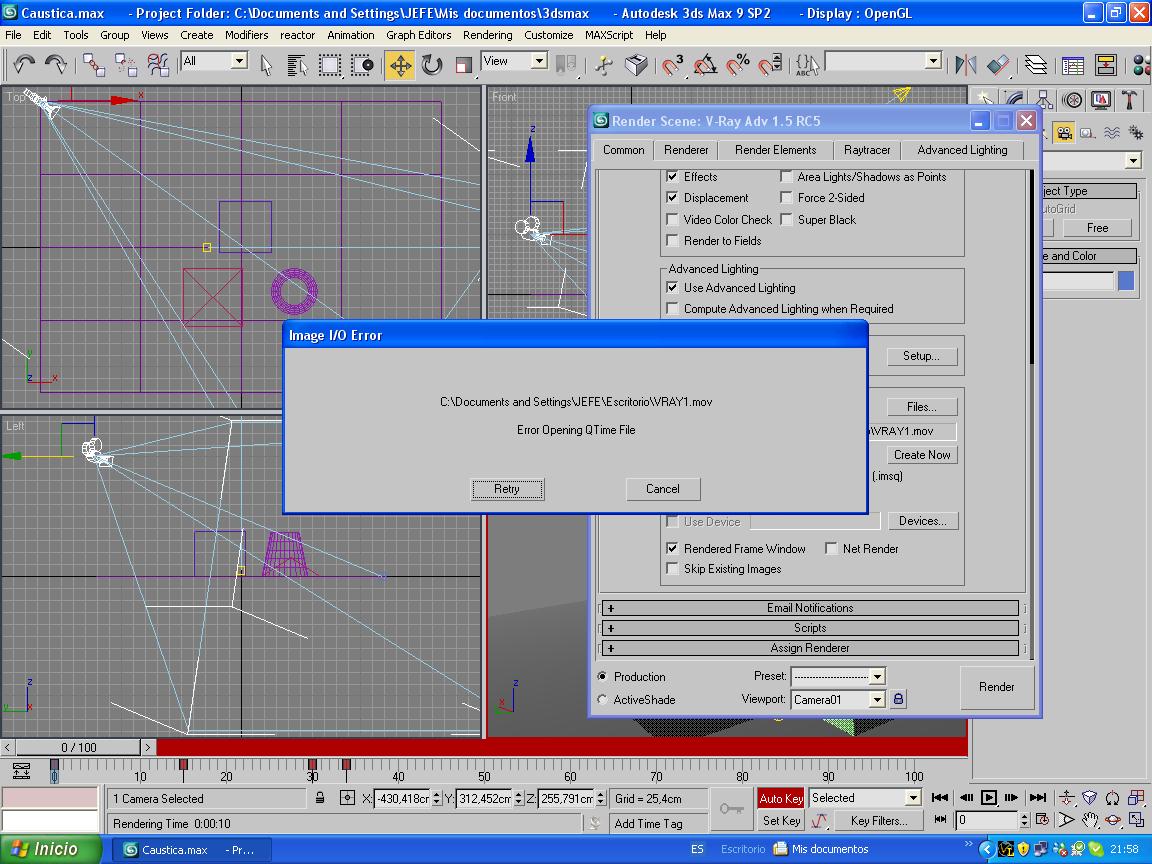
Task: Click the lock viewport icon beside Camera01
Action: coord(898,699)
